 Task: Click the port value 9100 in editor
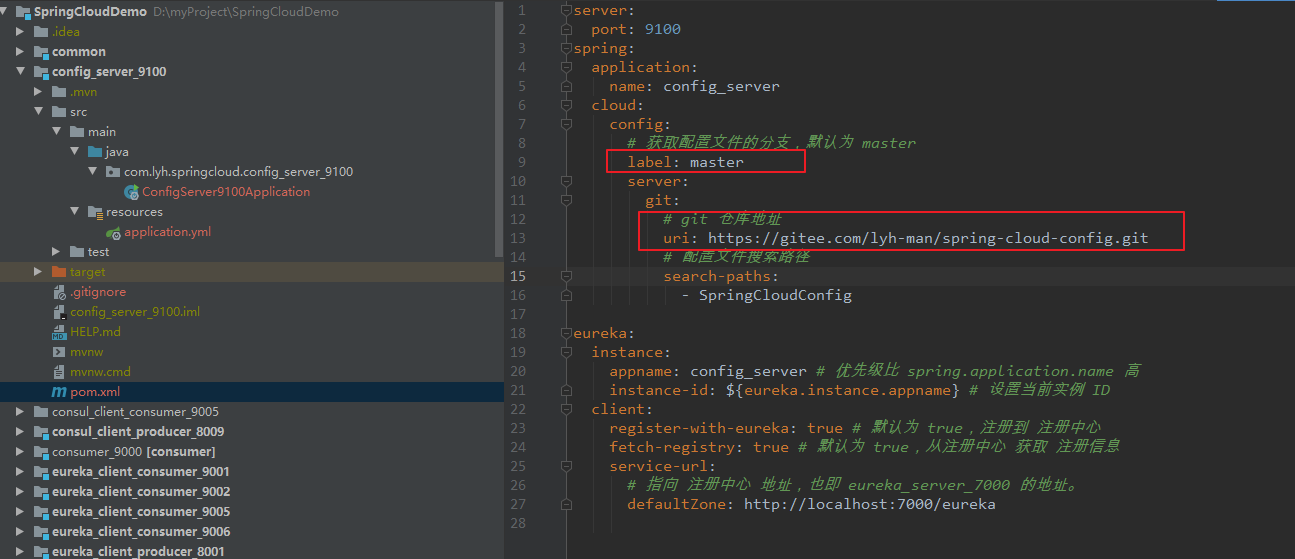(x=663, y=29)
